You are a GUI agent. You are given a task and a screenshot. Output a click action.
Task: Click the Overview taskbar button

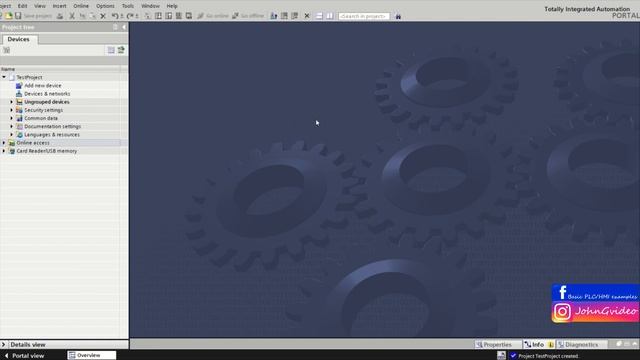point(92,355)
